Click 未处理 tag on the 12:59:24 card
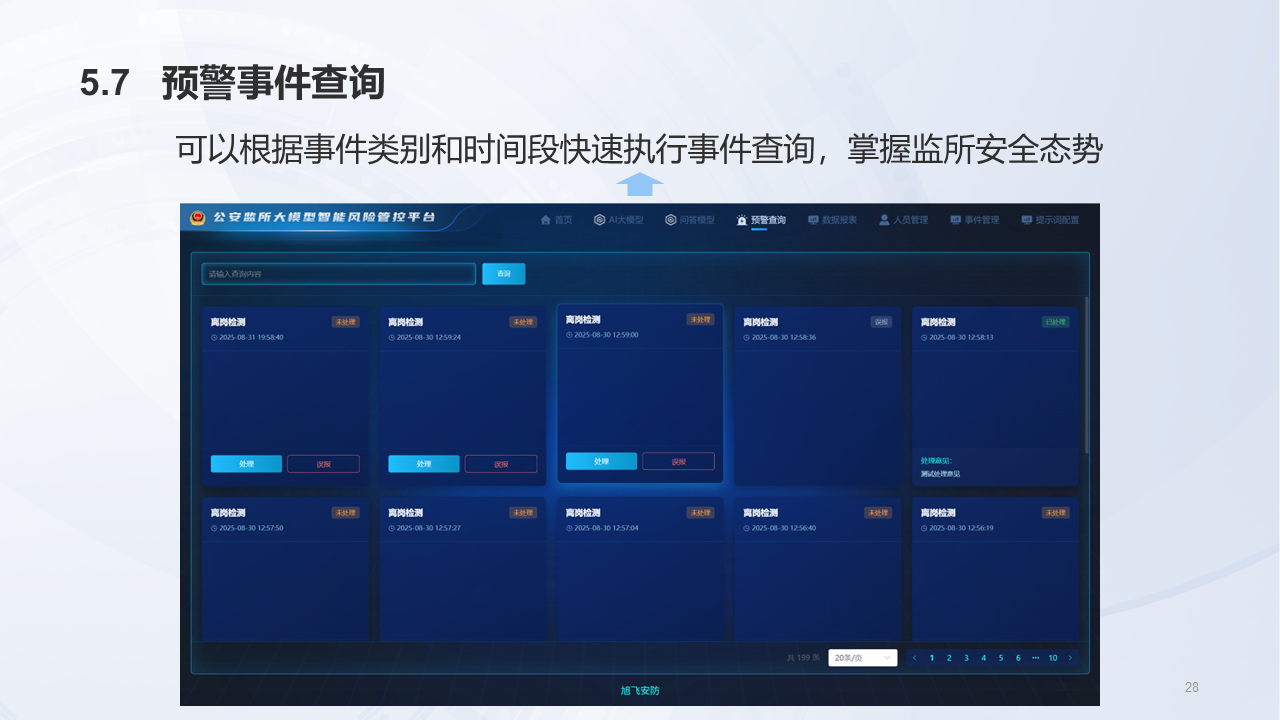Image resolution: width=1280 pixels, height=720 pixels. coord(523,322)
